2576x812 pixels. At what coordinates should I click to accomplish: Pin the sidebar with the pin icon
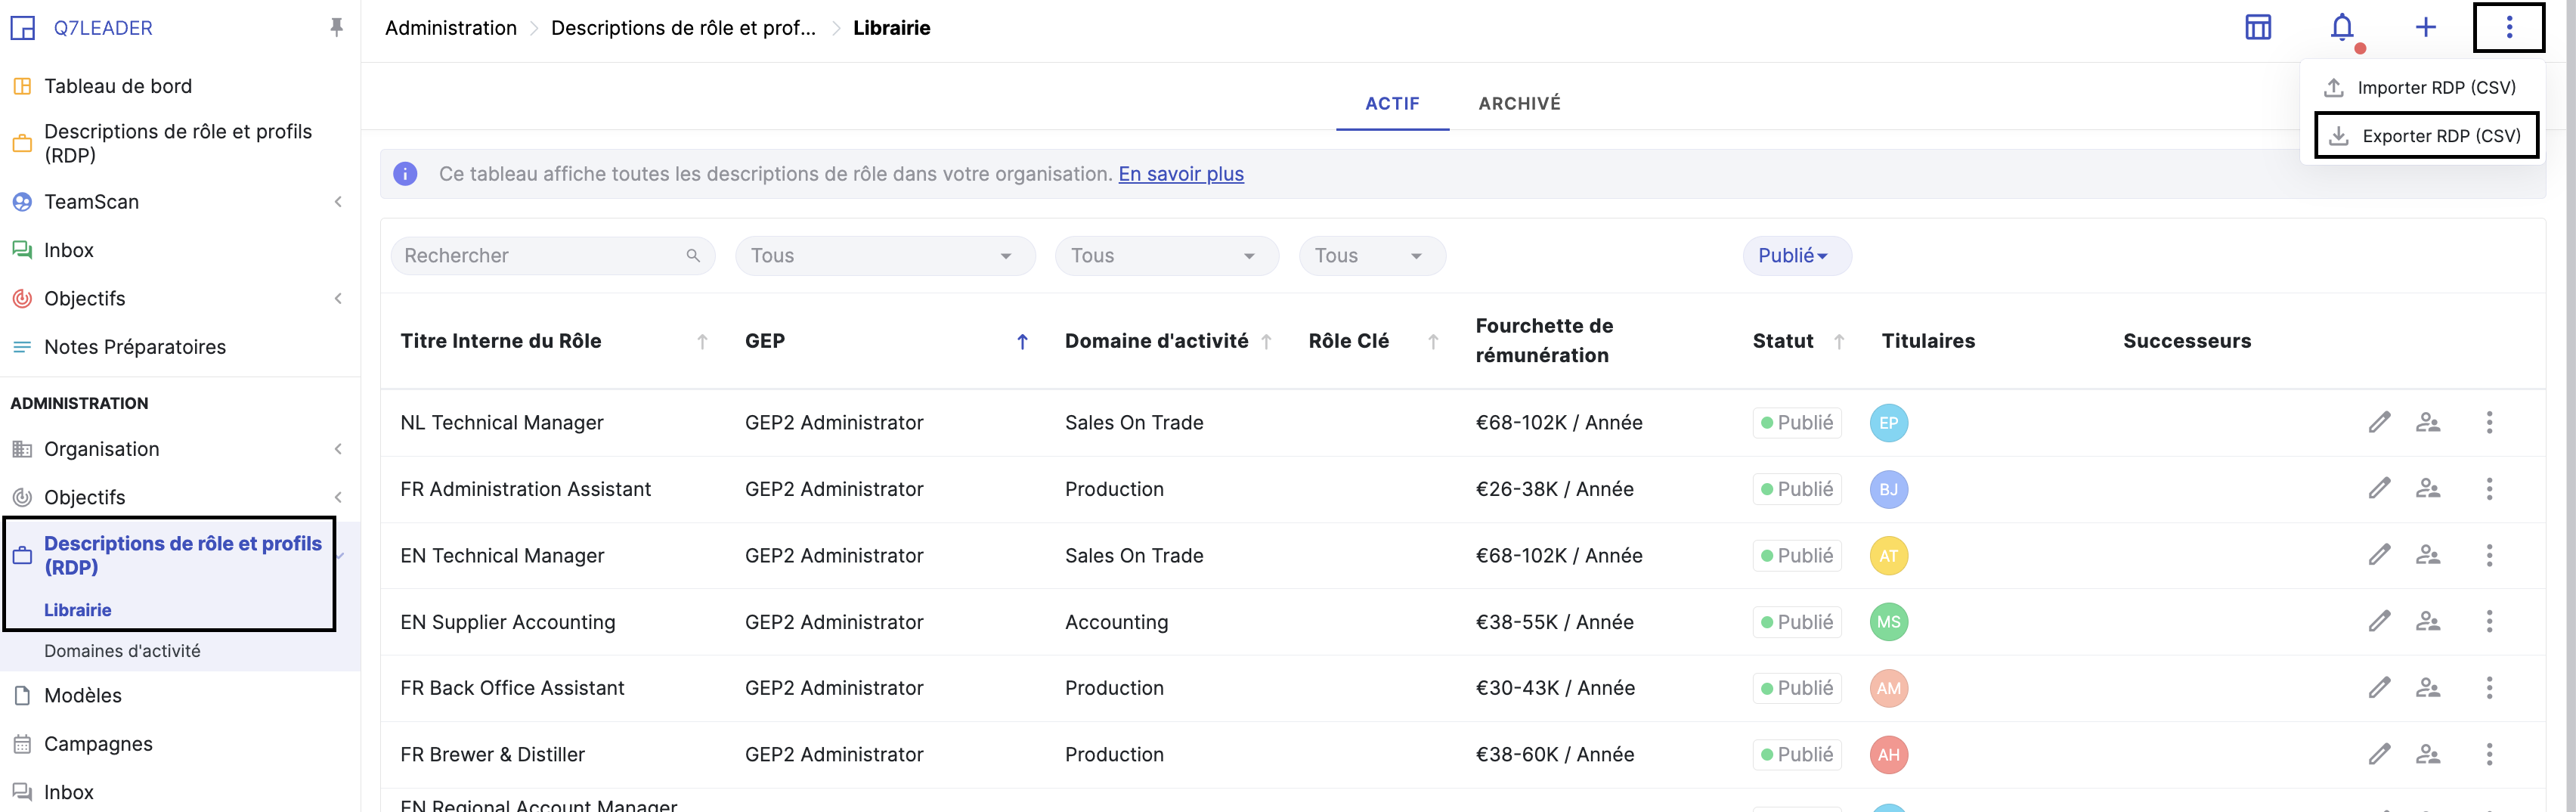tap(337, 28)
